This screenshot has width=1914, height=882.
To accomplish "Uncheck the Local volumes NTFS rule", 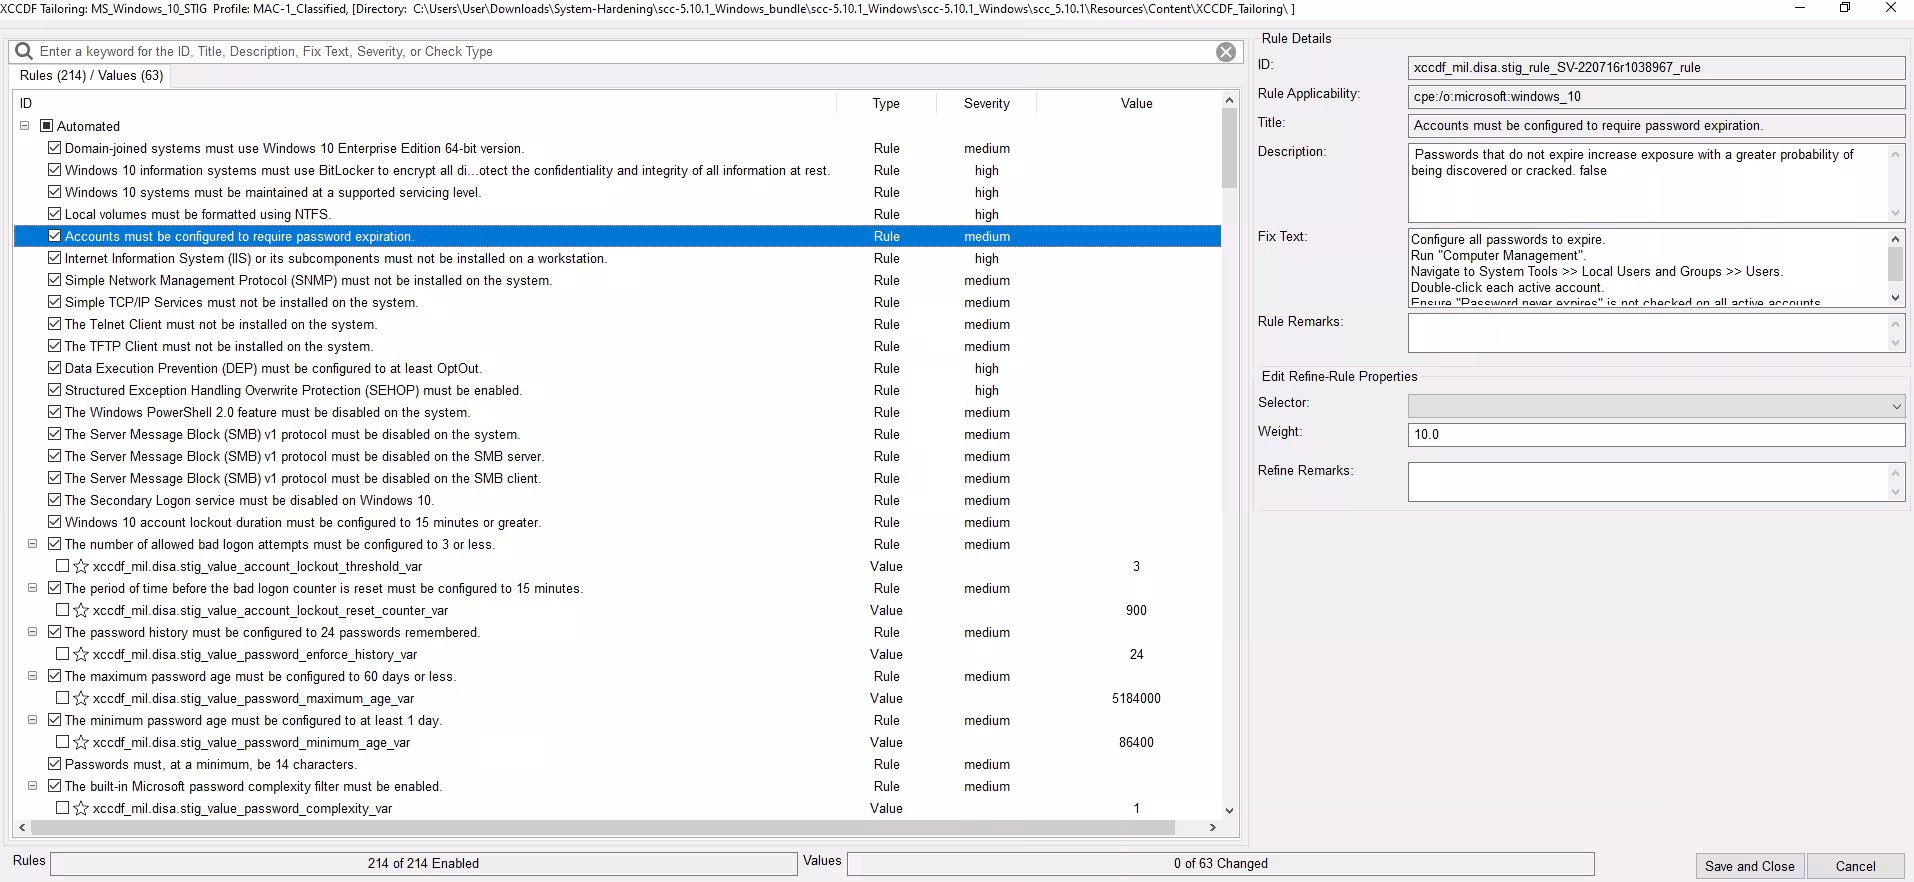I will (x=55, y=214).
